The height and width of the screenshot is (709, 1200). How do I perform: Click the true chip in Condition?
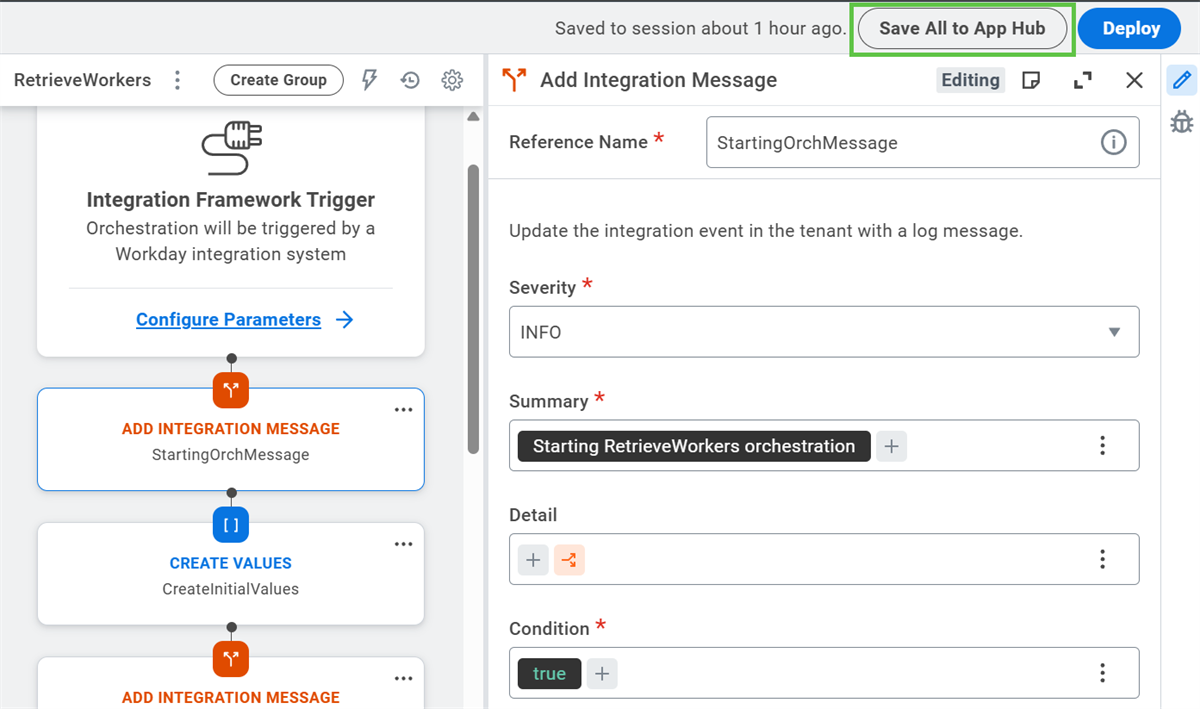click(x=549, y=674)
